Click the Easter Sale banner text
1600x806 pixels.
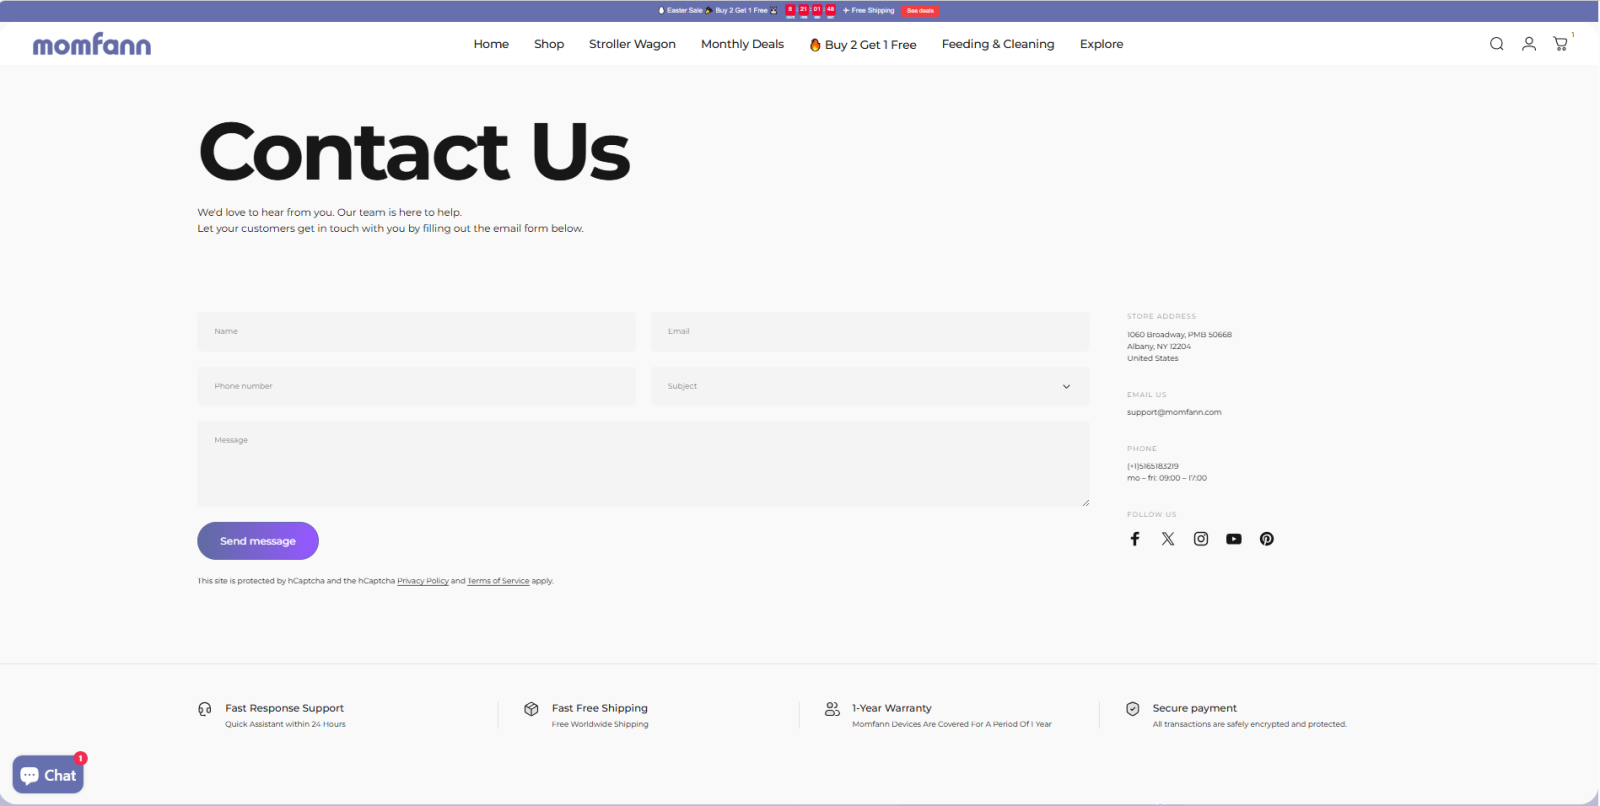coord(684,11)
